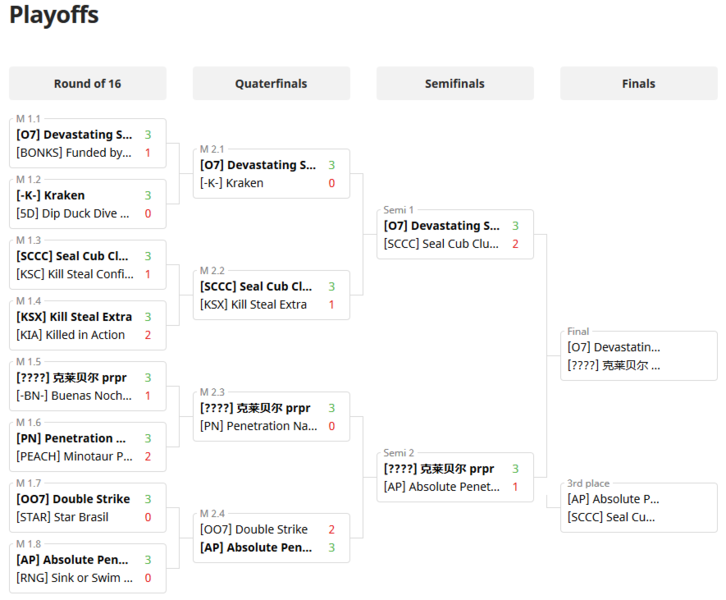726x600 pixels.
Task: Click [BONKS] Funded by team in M 1.1
Action: click(74, 153)
